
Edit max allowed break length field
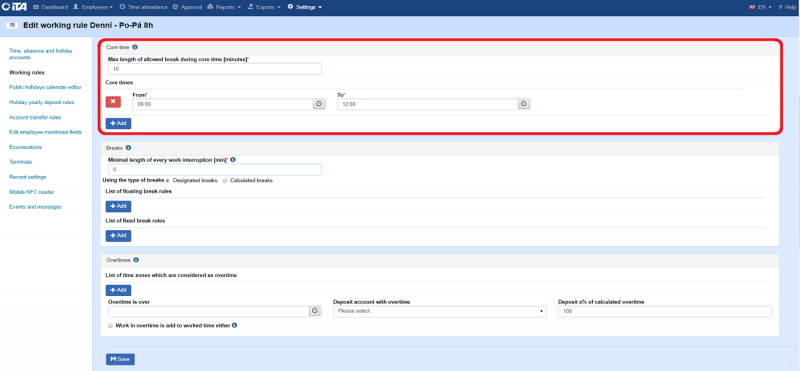[x=214, y=69]
